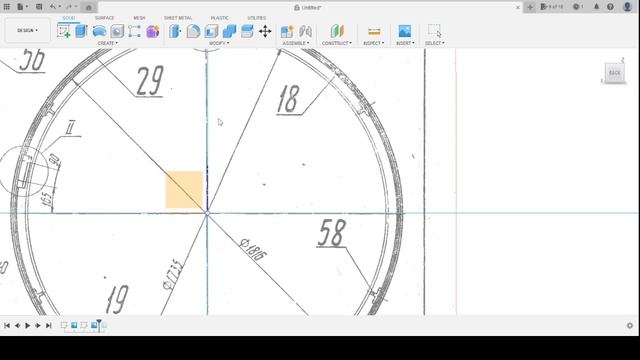Click the Untitled document tab

pyautogui.click(x=308, y=7)
